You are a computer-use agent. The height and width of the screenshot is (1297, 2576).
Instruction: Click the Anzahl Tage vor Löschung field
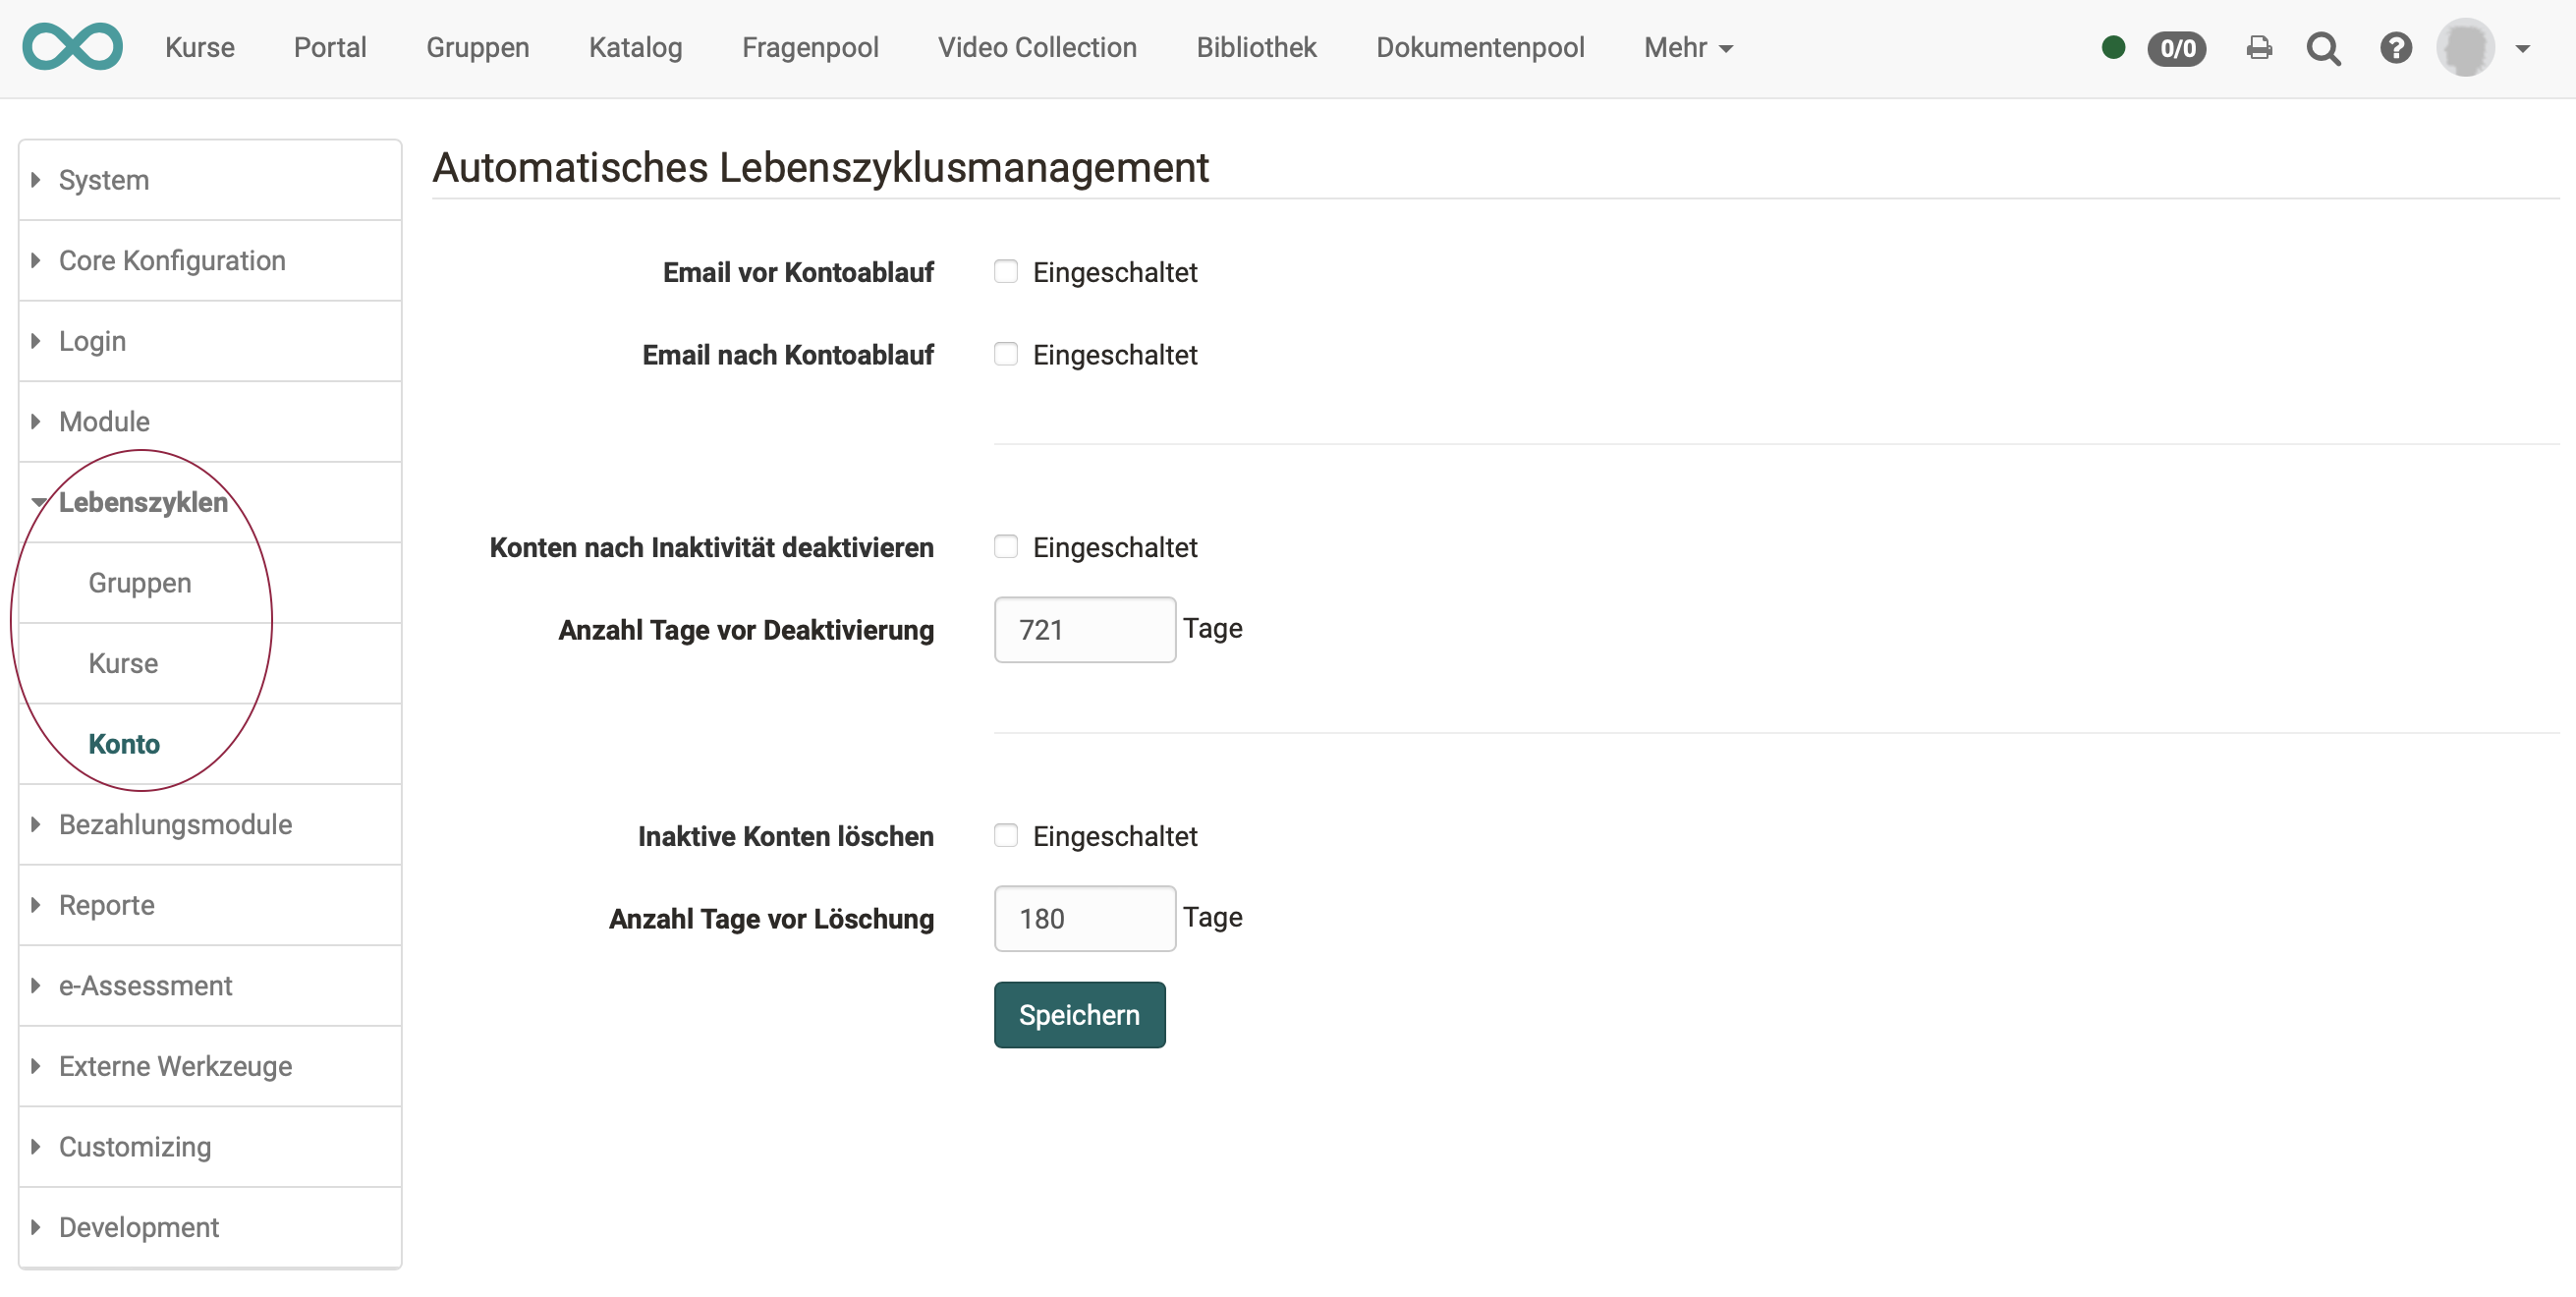point(1085,919)
